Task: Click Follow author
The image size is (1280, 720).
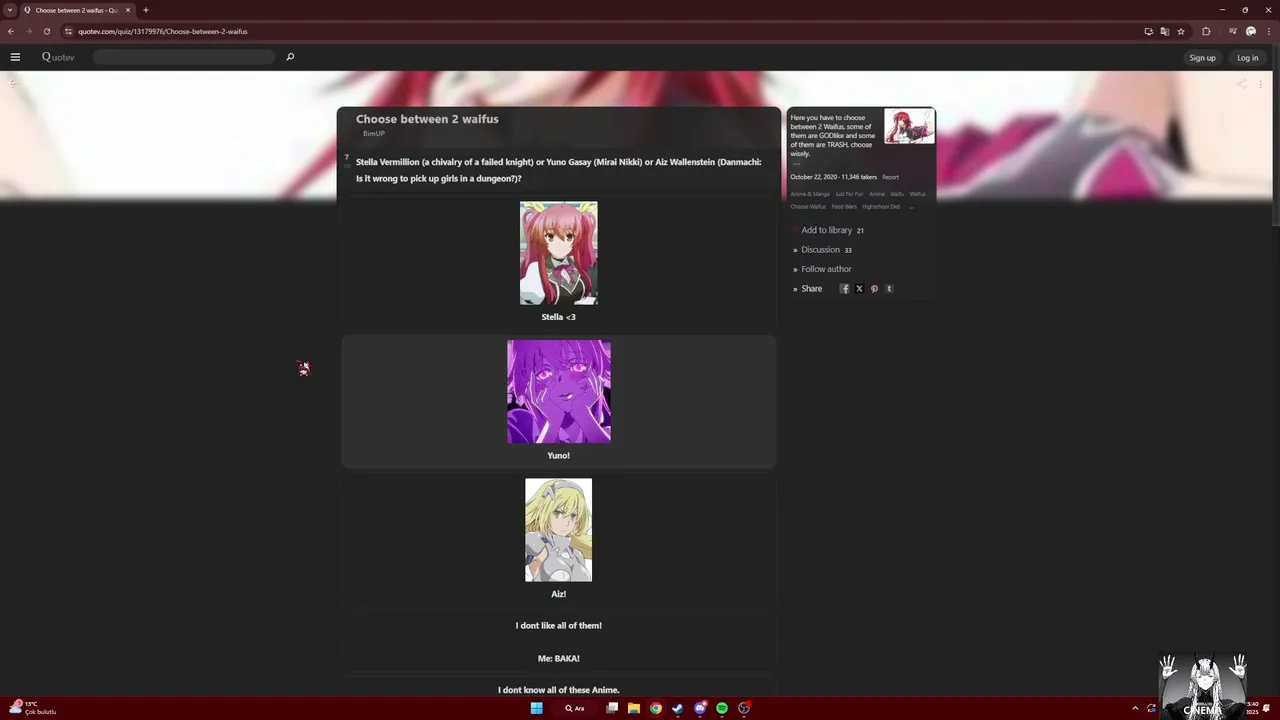Action: click(826, 269)
